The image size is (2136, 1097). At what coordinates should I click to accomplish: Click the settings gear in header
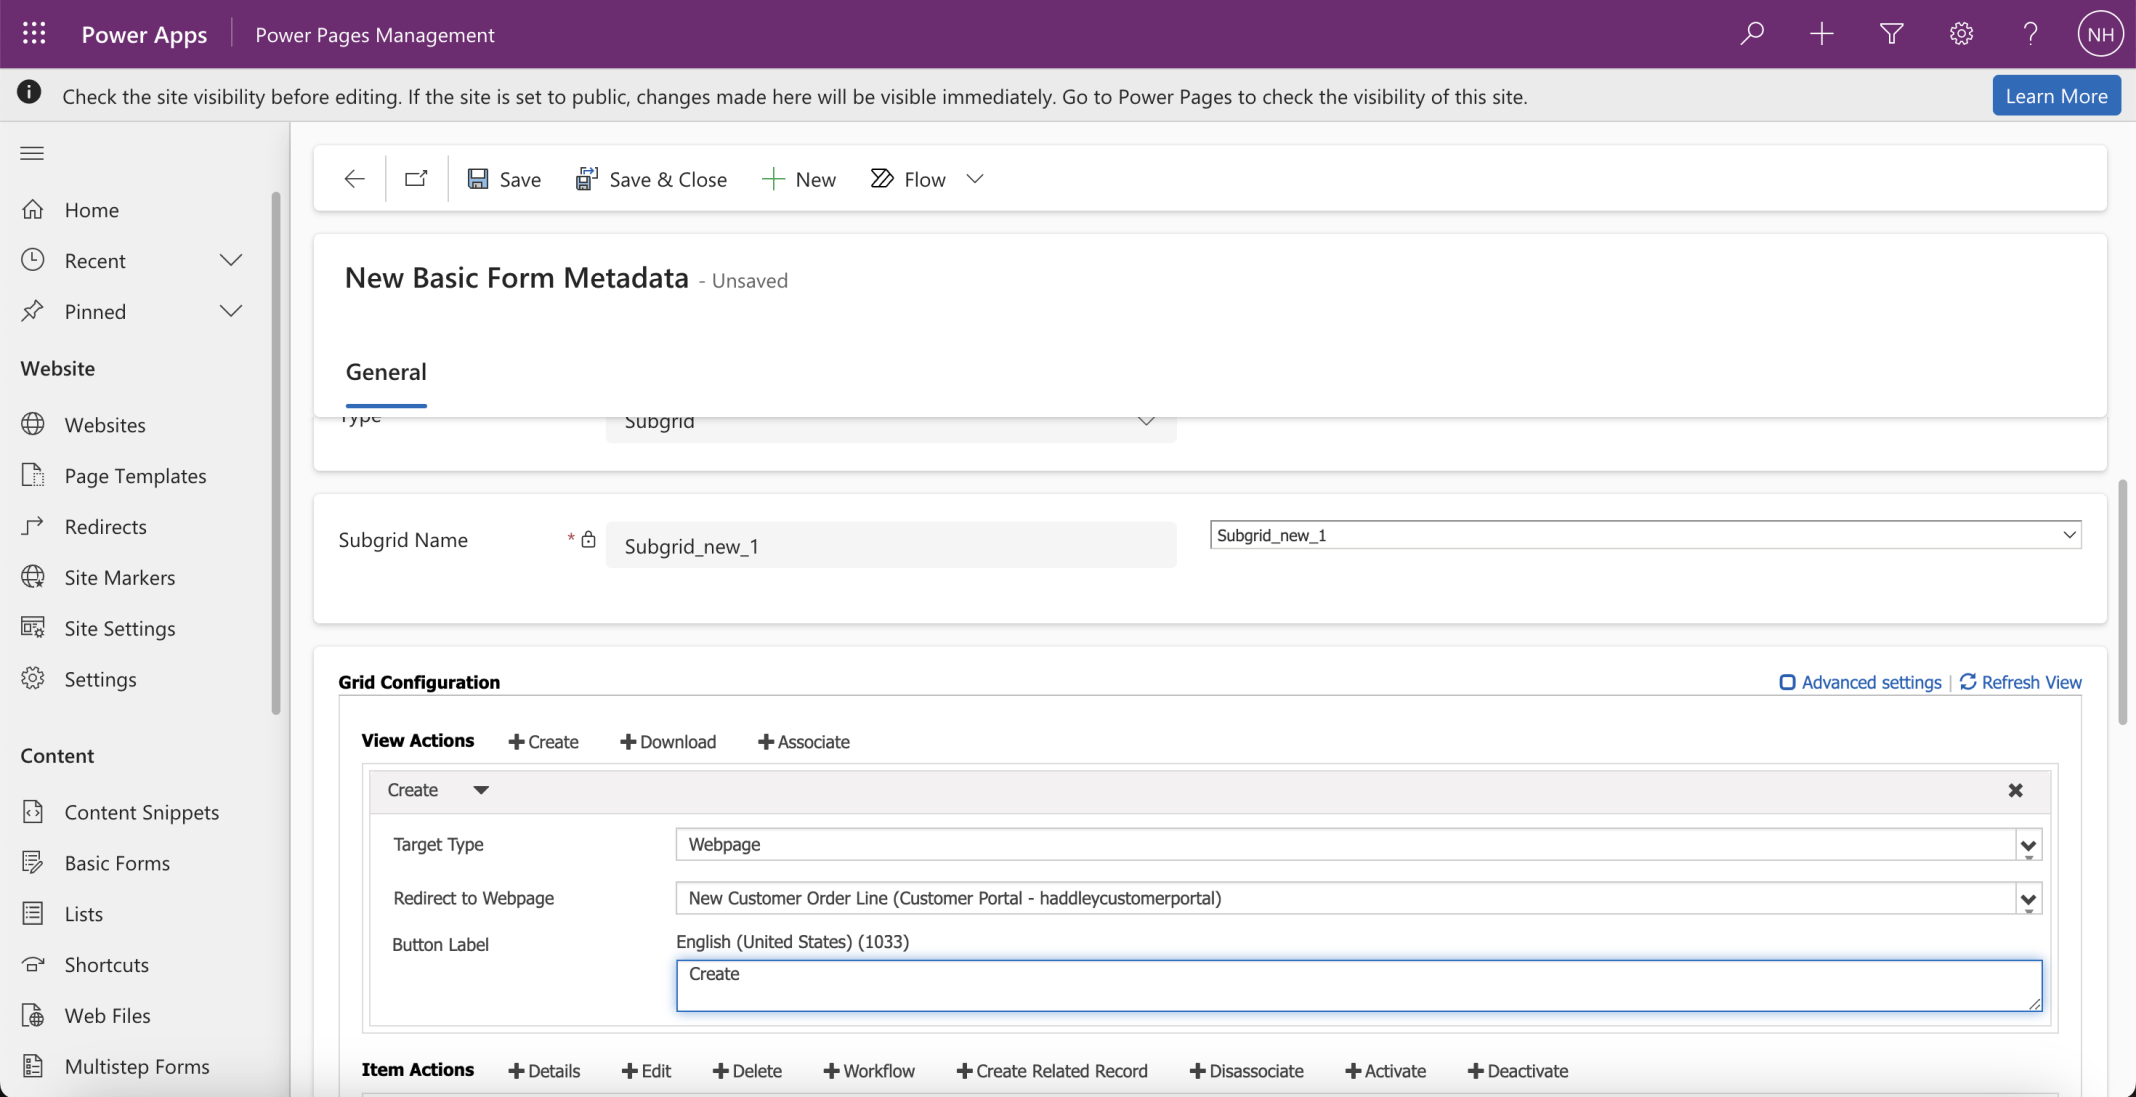(1961, 34)
